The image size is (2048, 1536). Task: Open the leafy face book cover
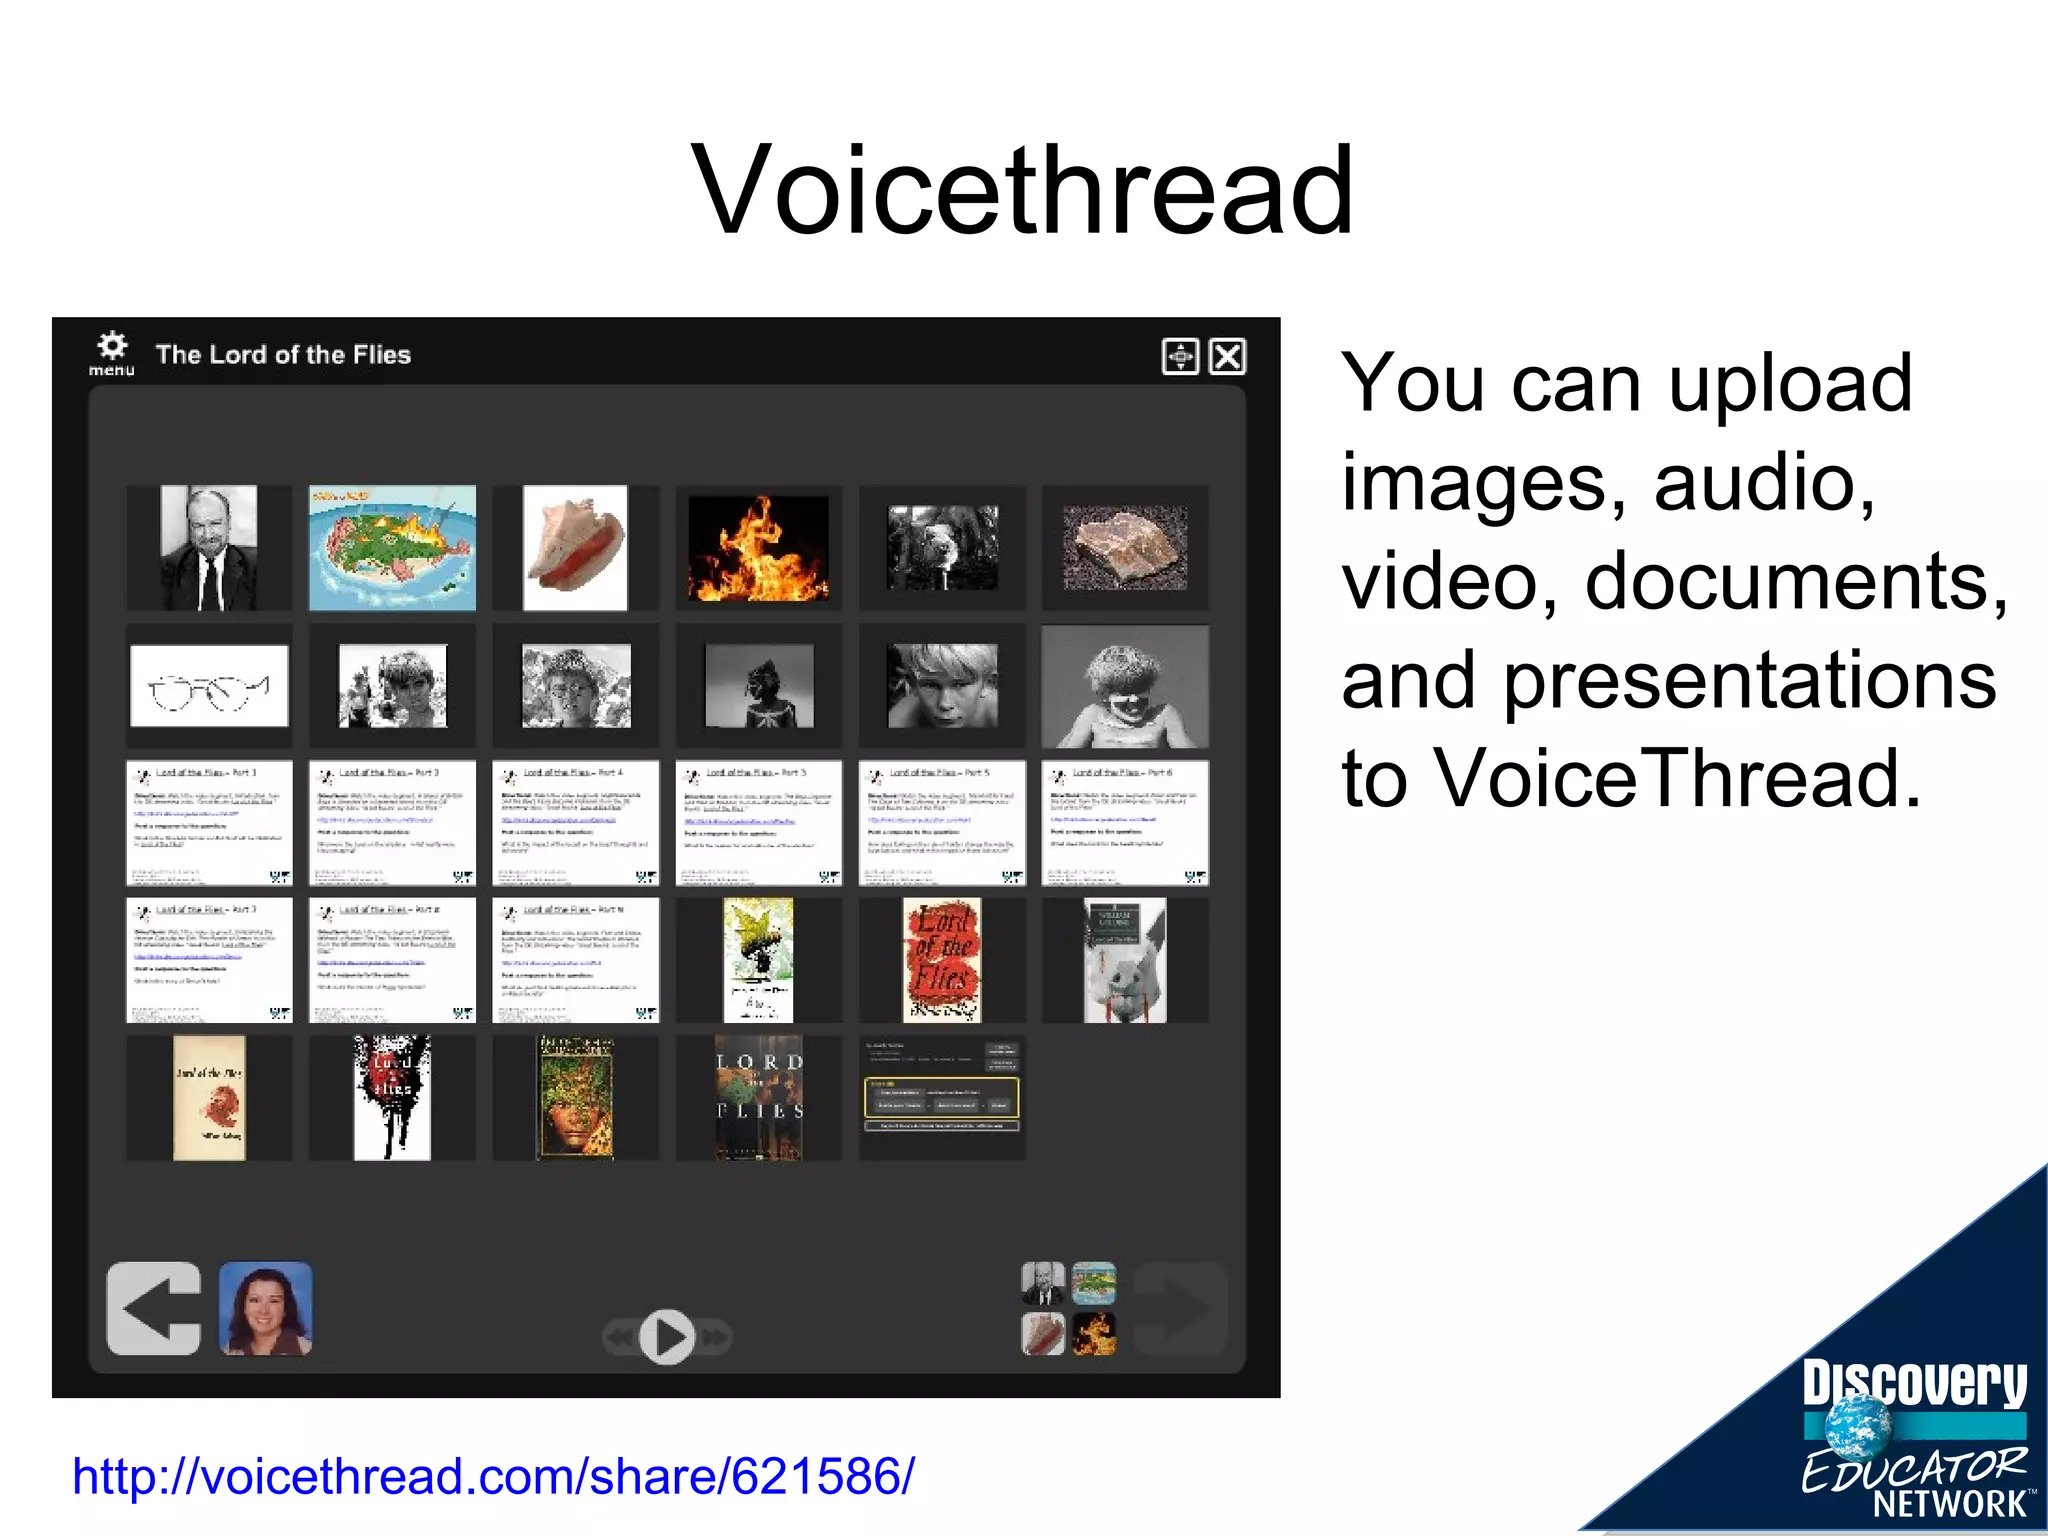click(x=575, y=1098)
